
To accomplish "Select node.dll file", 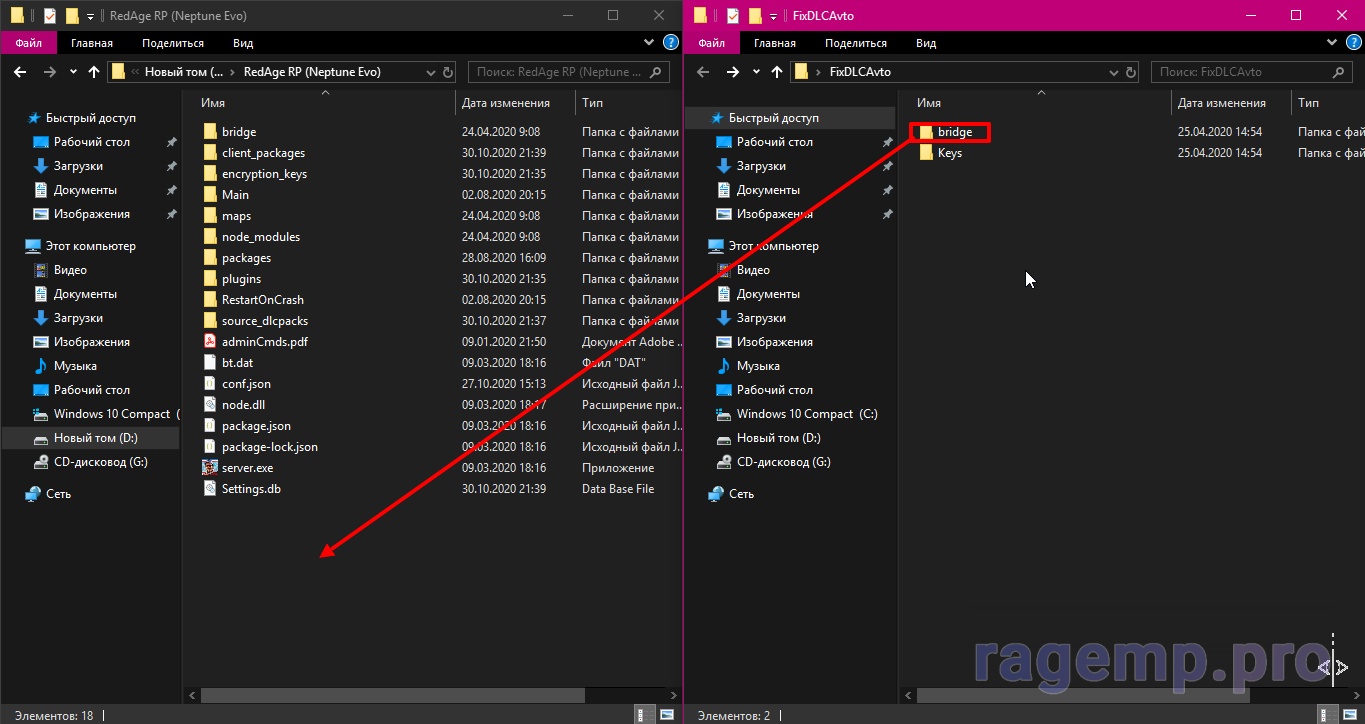I will (243, 404).
